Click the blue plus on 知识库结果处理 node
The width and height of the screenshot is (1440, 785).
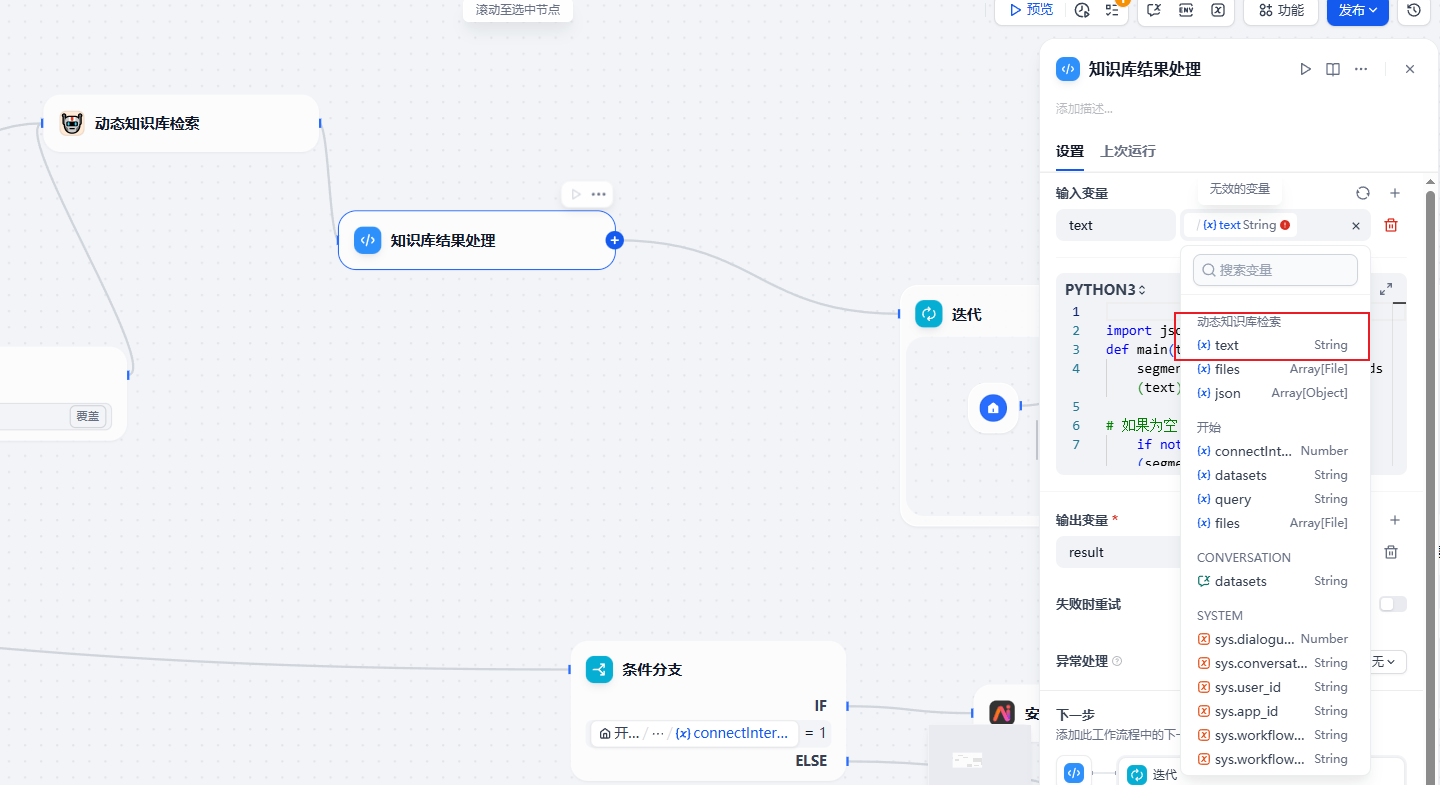click(x=614, y=240)
